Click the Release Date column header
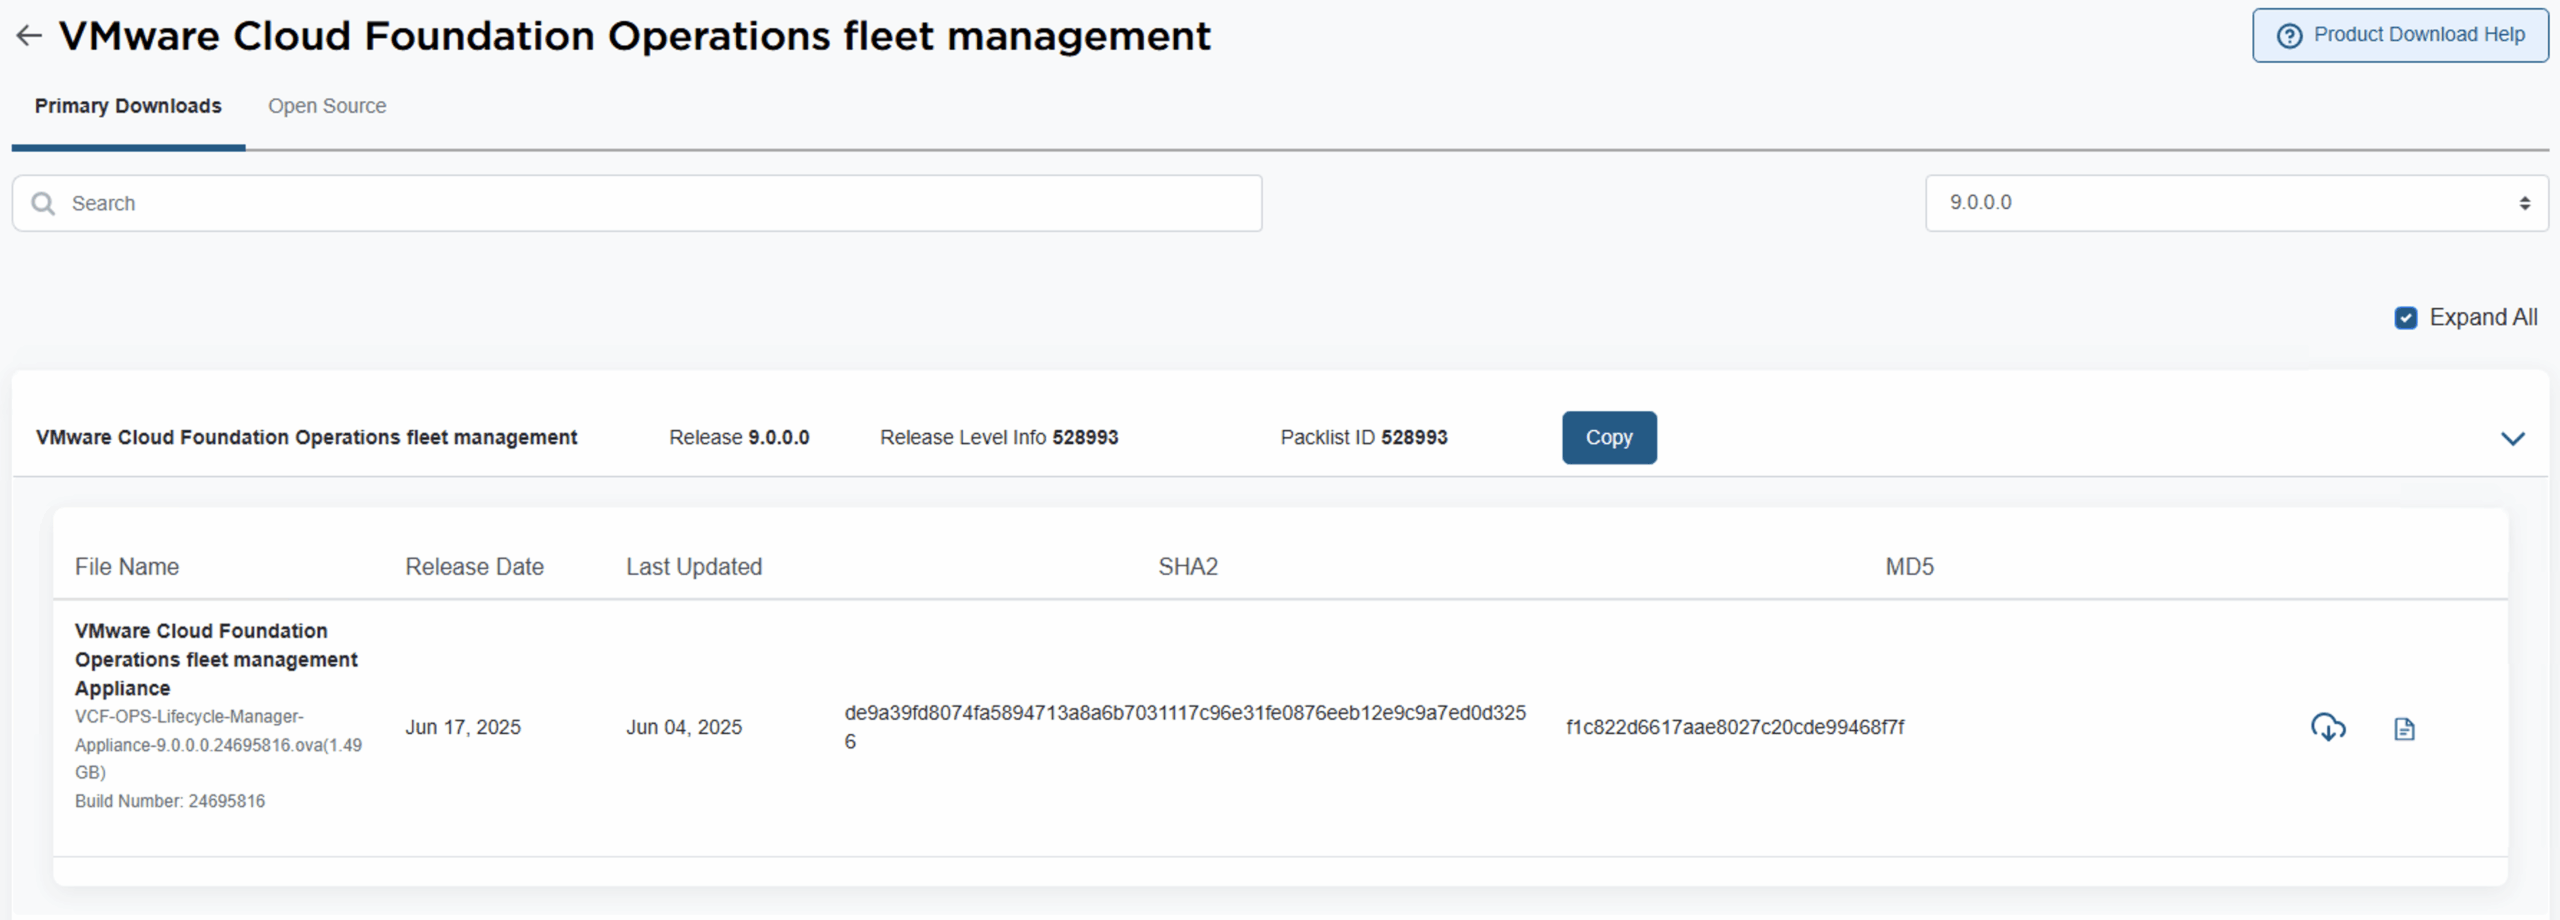This screenshot has height=920, width=2560. point(474,567)
